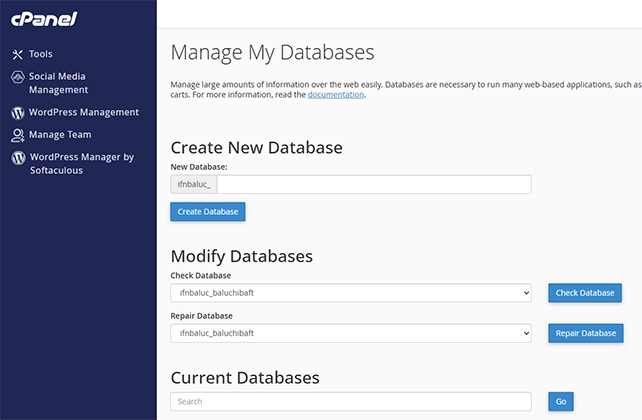Click the Repair Database button
This screenshot has height=420, width=642.
point(586,333)
